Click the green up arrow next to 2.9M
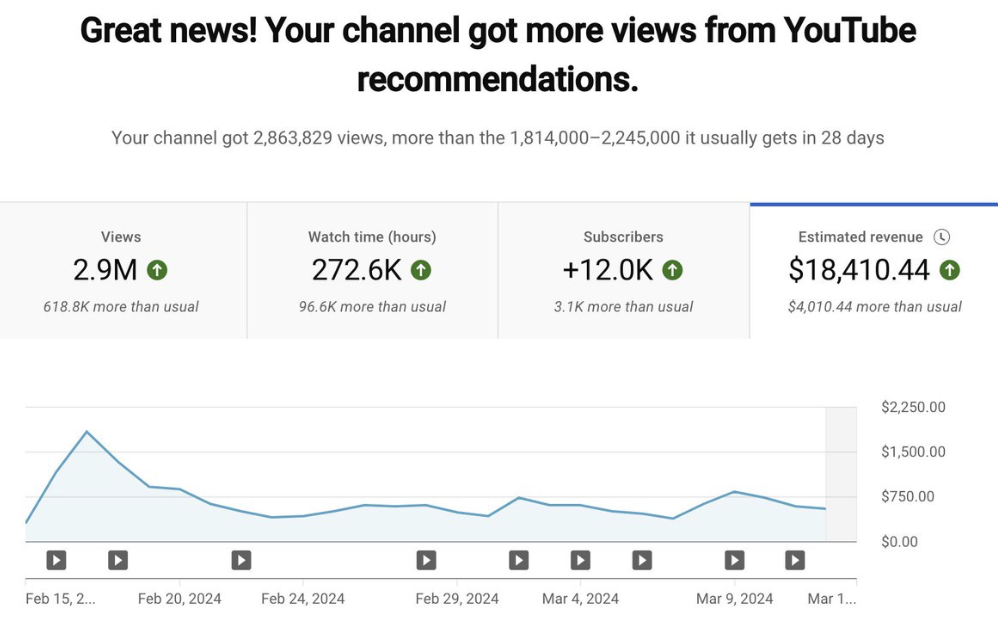Screen dimensions: 998x622 click(157, 271)
